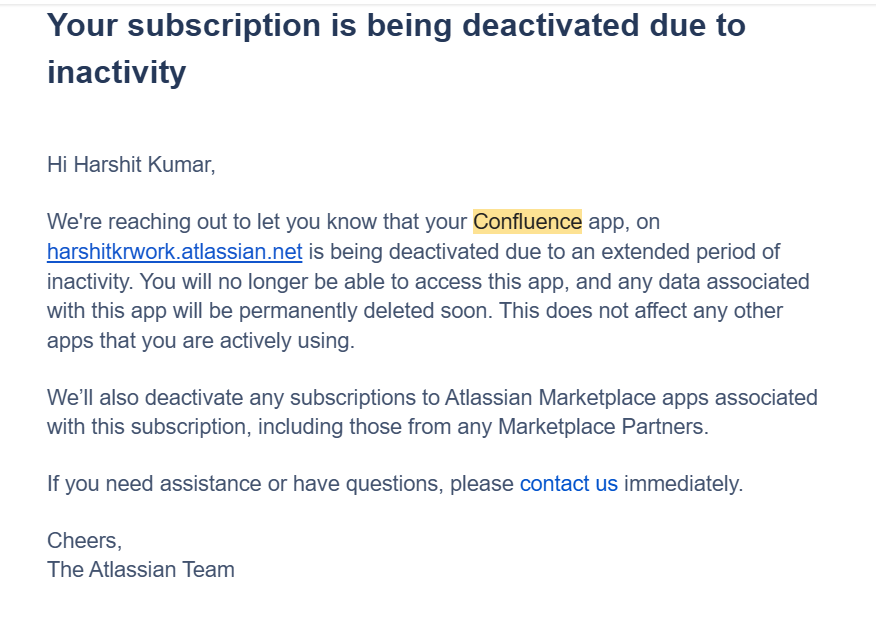Click the "Hi Harshit Kumar," greeting

pos(131,165)
